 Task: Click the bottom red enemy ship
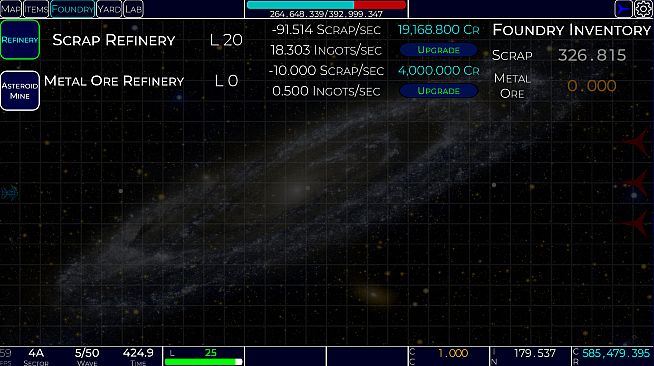click(x=637, y=223)
